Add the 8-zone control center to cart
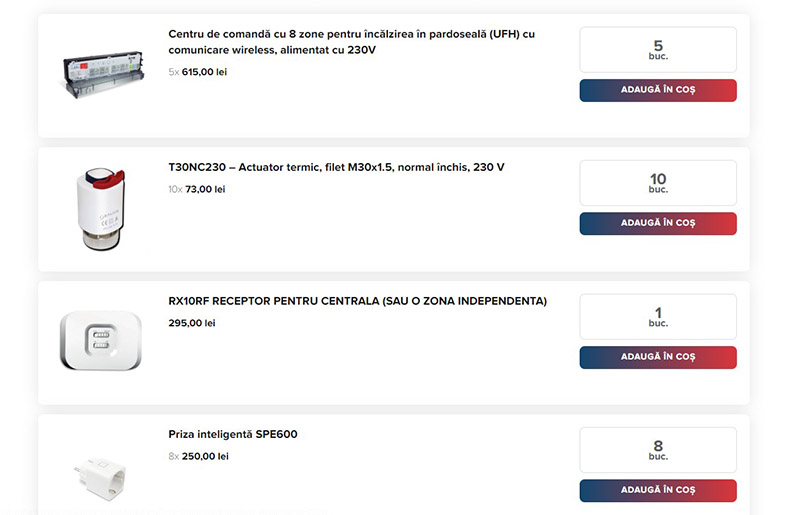 tap(658, 90)
